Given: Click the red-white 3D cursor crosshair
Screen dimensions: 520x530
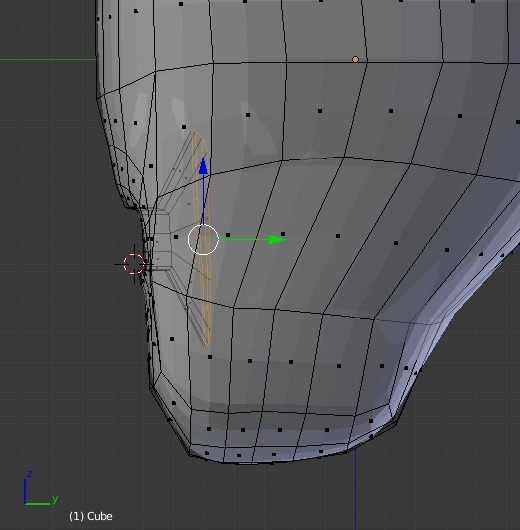Looking at the screenshot, I should point(134,264).
